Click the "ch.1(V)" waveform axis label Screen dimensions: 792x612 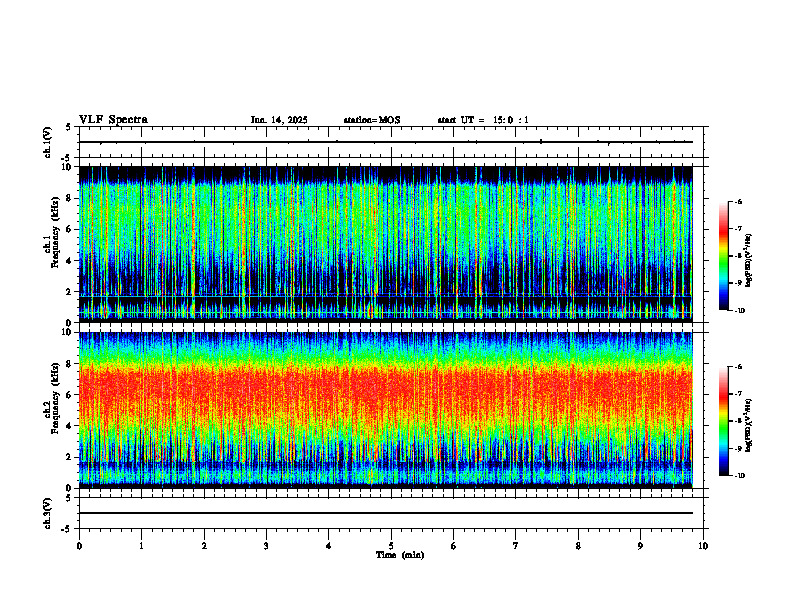tap(48, 142)
